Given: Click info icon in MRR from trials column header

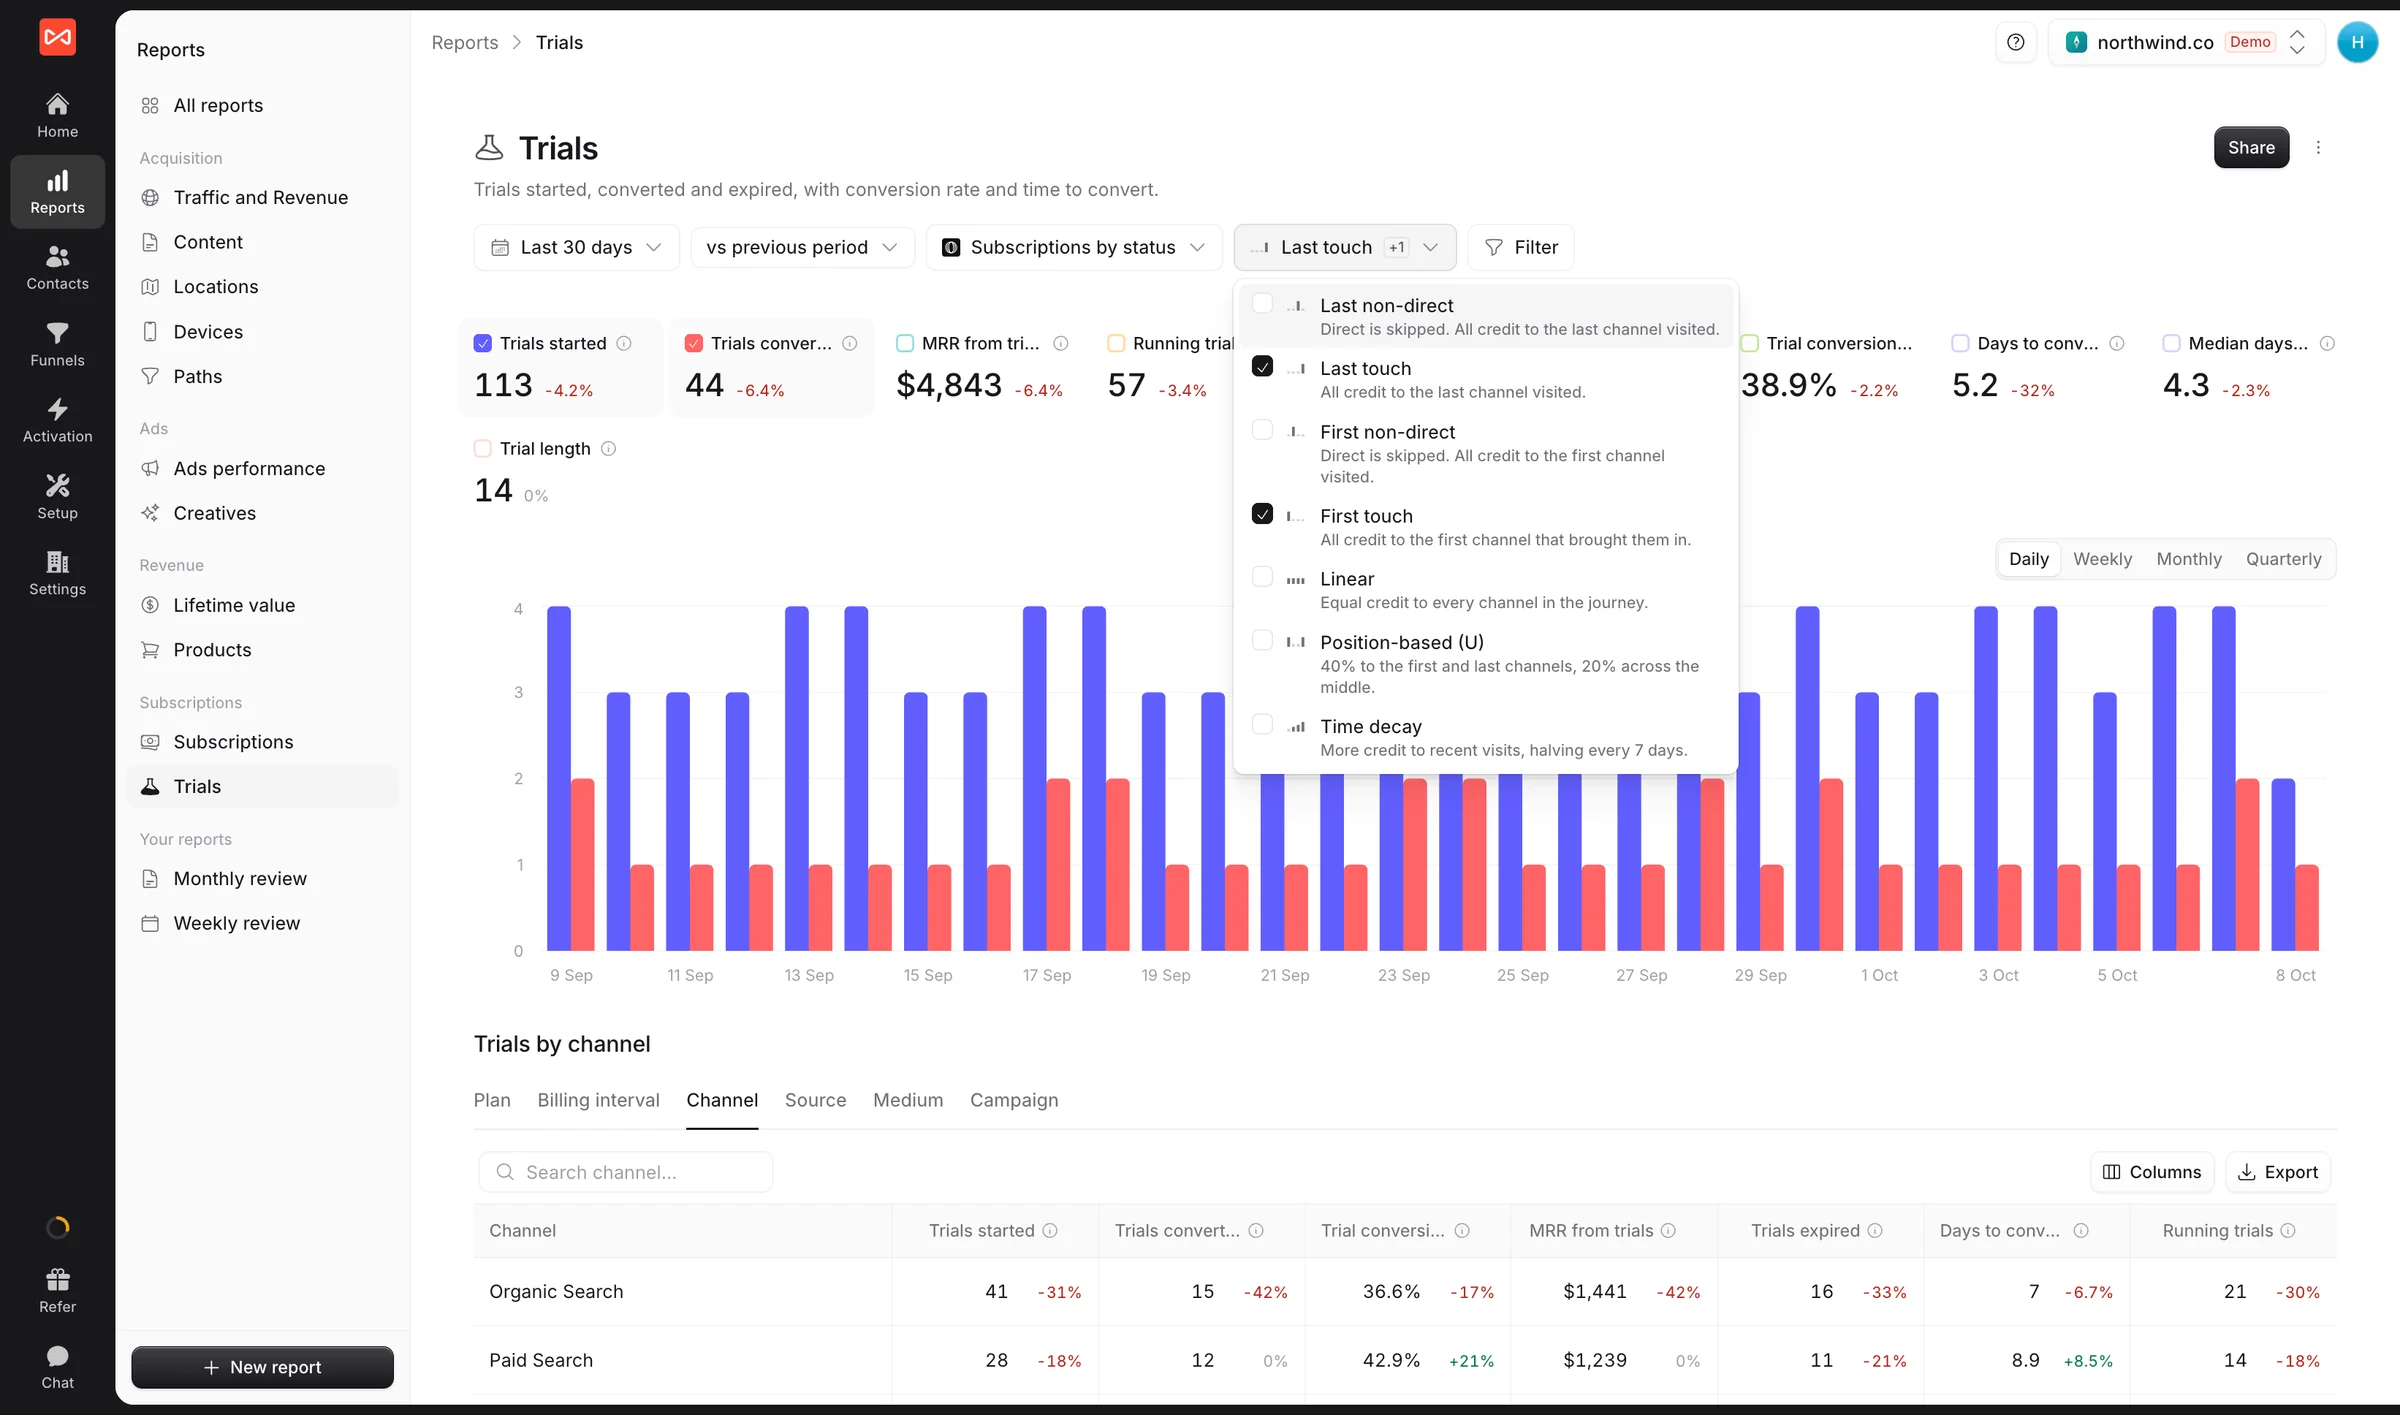Looking at the screenshot, I should click(1668, 1230).
